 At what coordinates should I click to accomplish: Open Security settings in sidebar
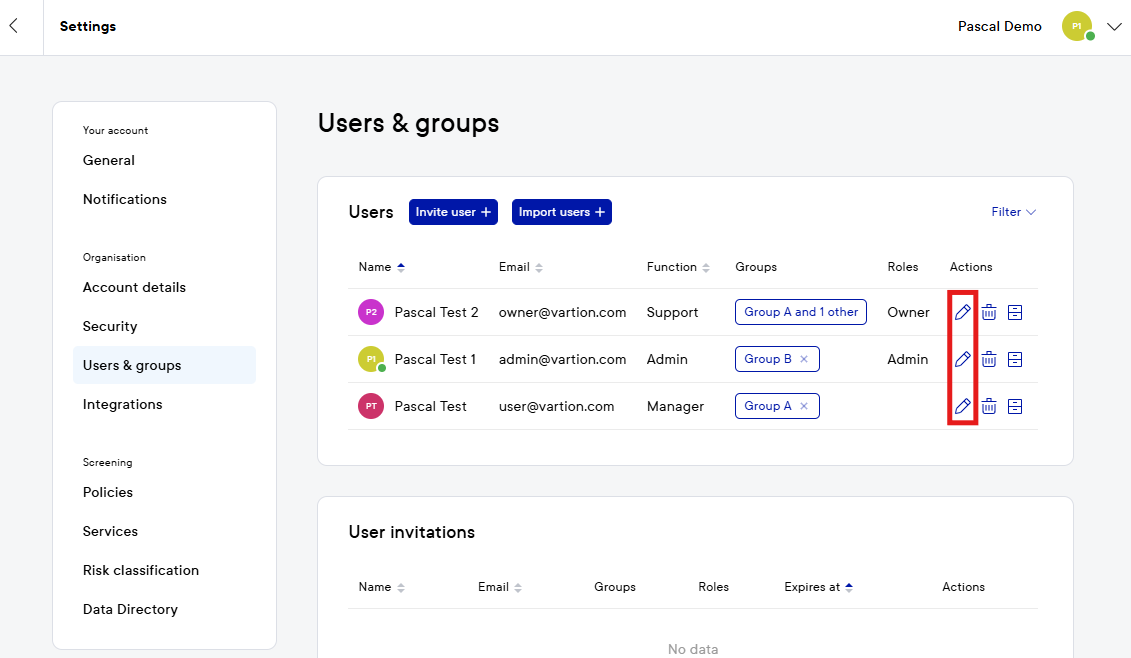pyautogui.click(x=110, y=326)
